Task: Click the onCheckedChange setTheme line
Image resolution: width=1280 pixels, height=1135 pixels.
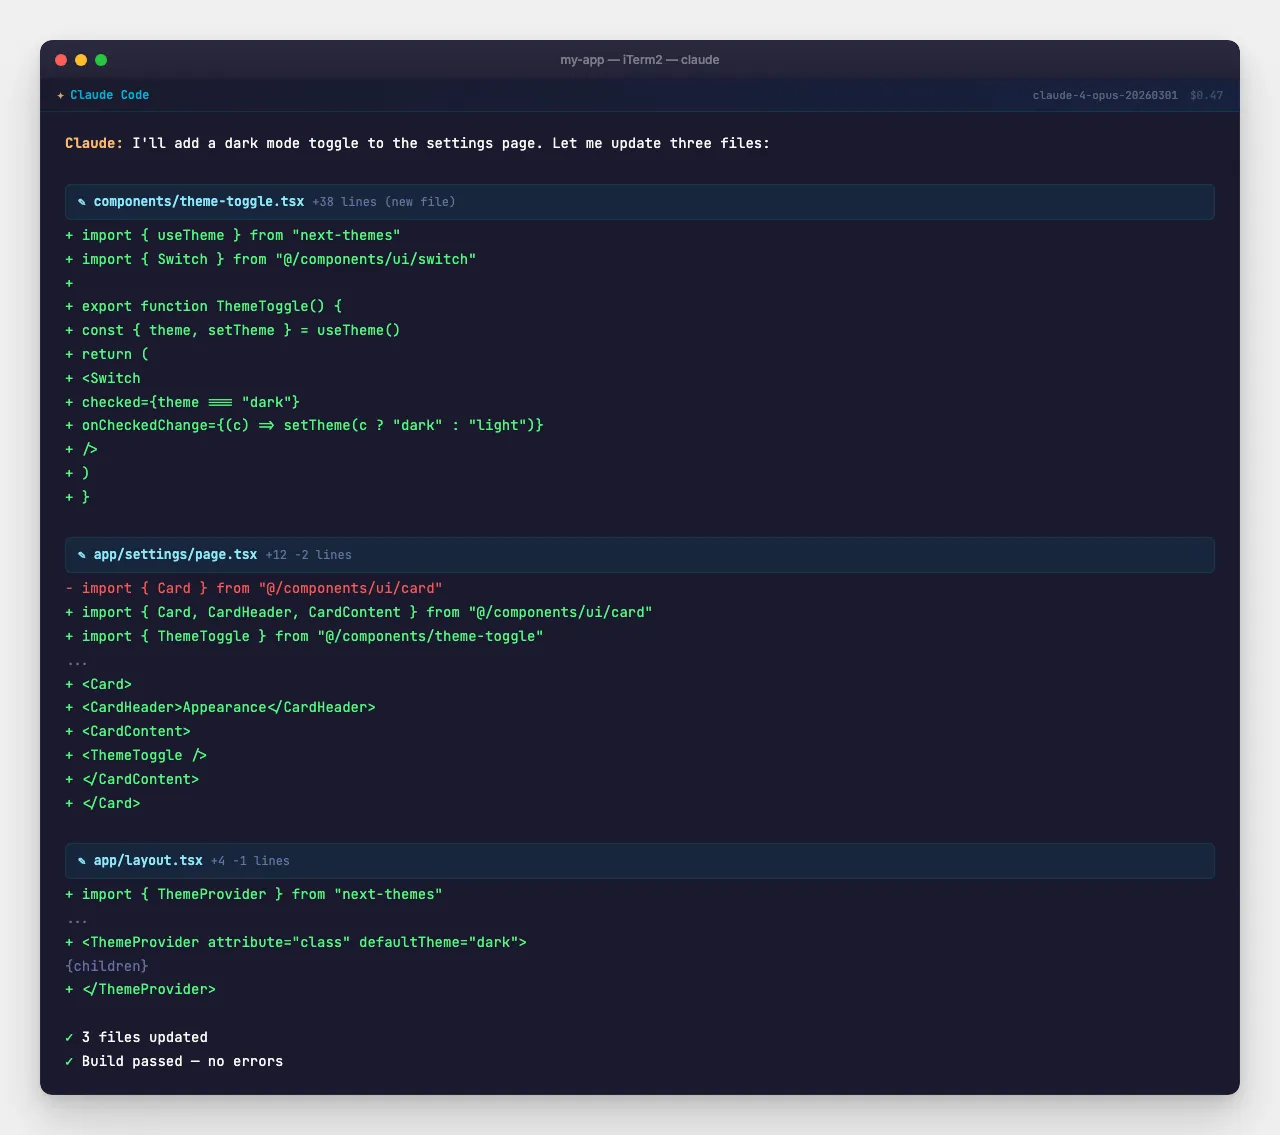Action: click(304, 425)
